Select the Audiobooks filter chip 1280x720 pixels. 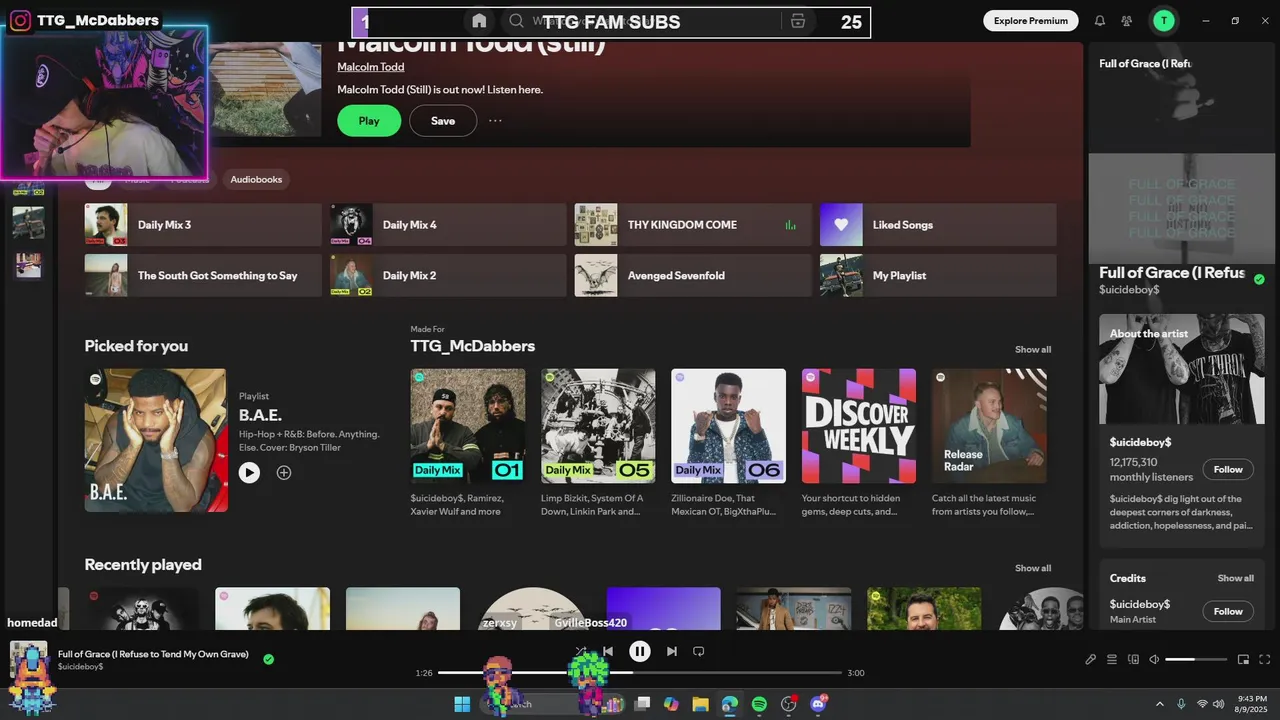tap(256, 179)
